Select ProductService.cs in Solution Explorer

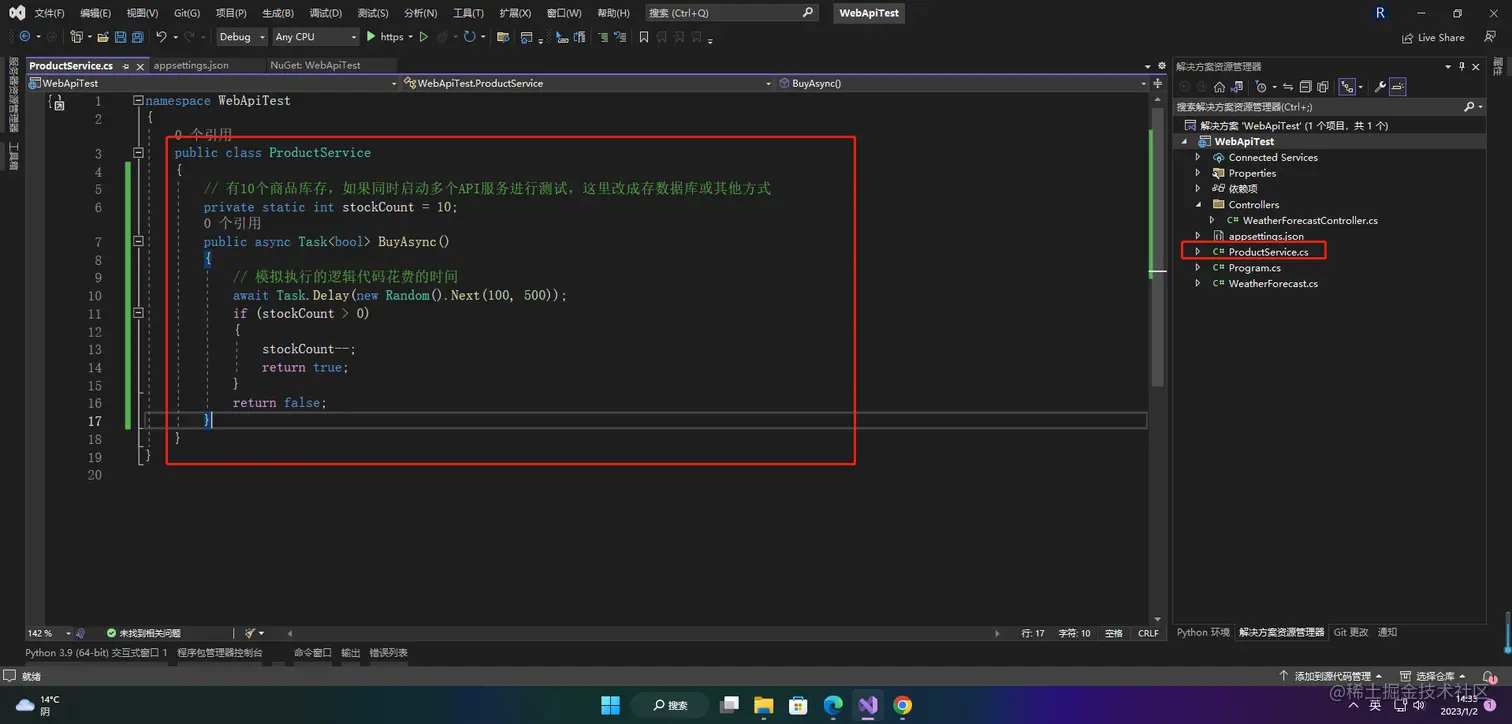click(1268, 252)
